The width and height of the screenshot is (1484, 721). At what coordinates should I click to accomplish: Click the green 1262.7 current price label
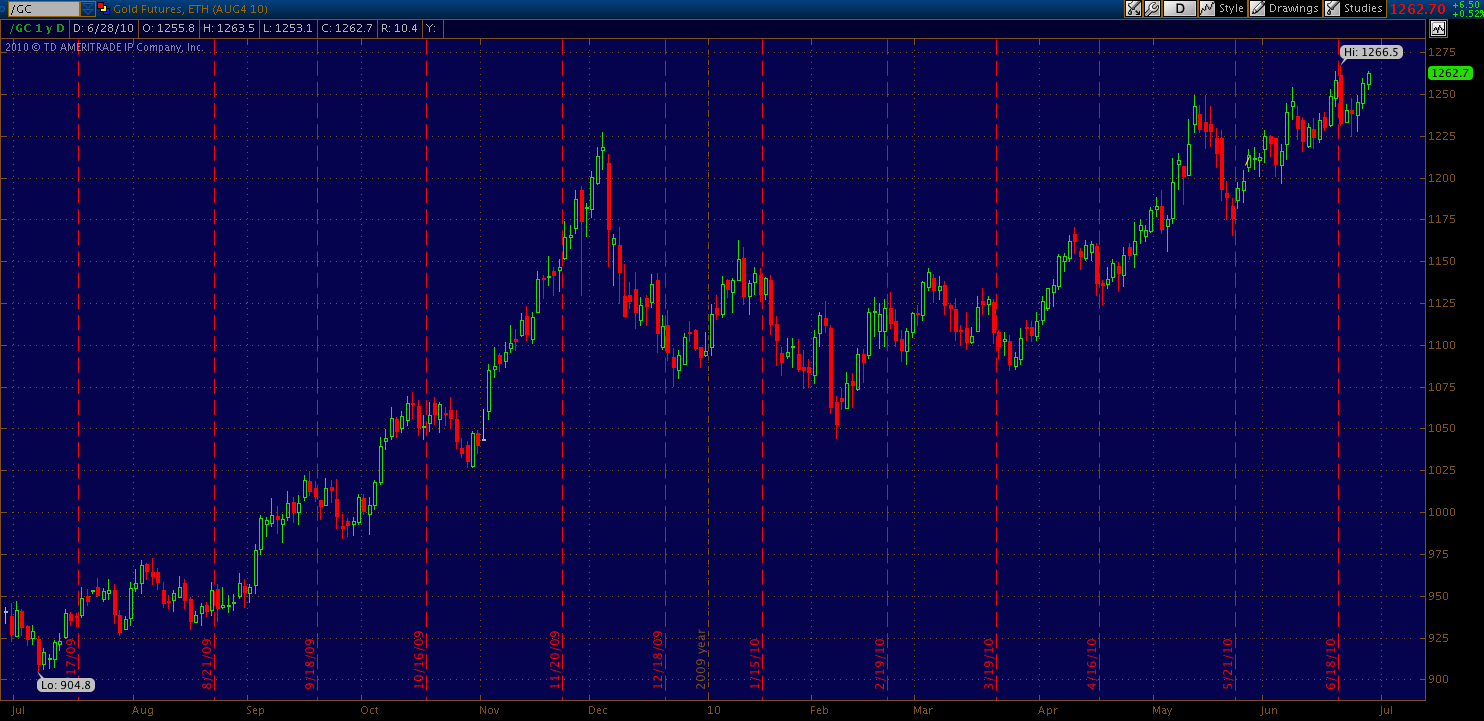pos(1449,73)
